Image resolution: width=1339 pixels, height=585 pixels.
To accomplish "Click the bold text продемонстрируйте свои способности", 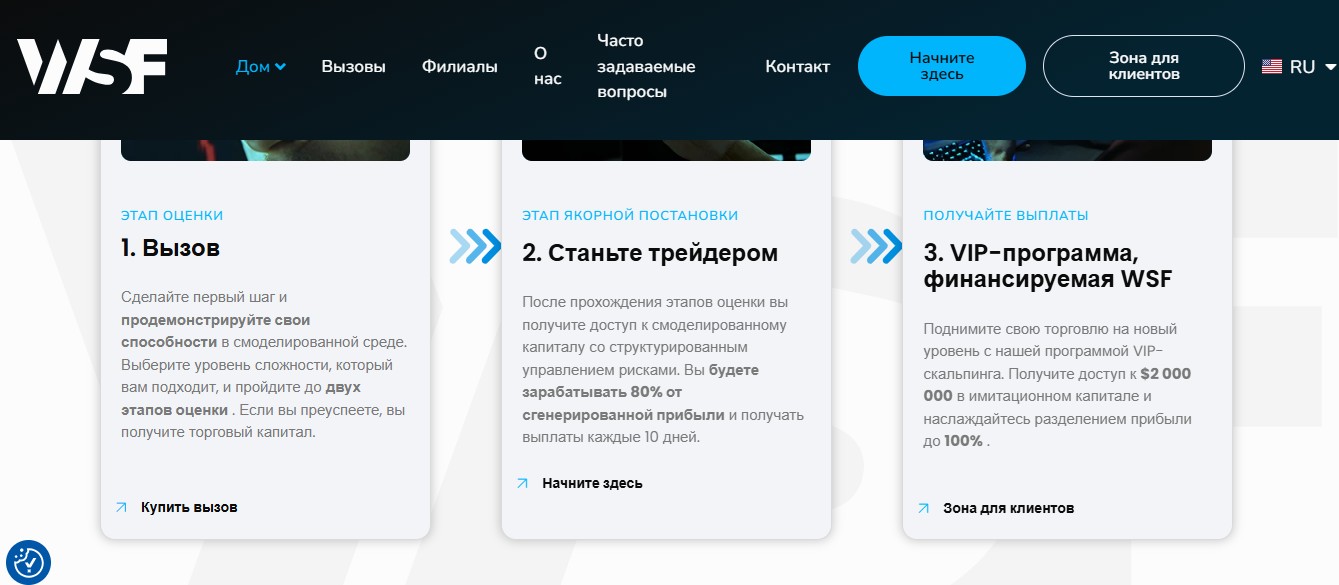I will (x=216, y=331).
